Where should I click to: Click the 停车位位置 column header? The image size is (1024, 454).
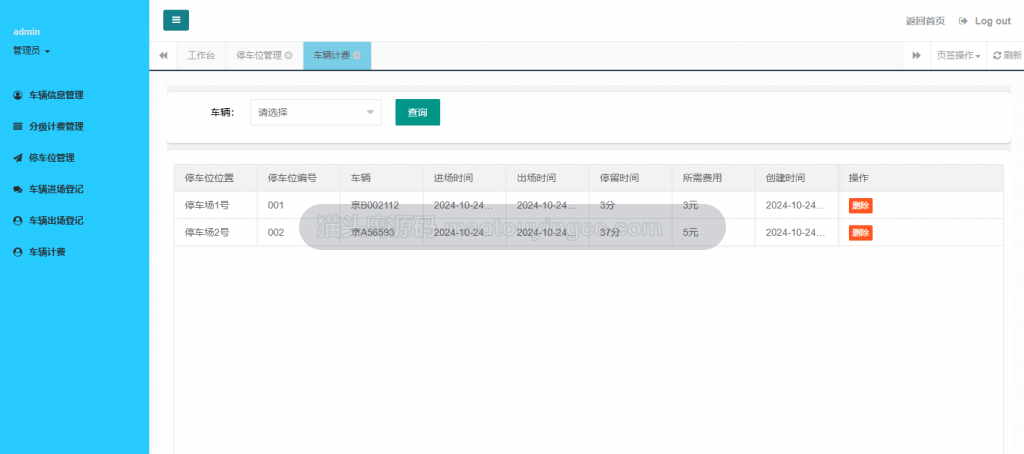(216, 178)
